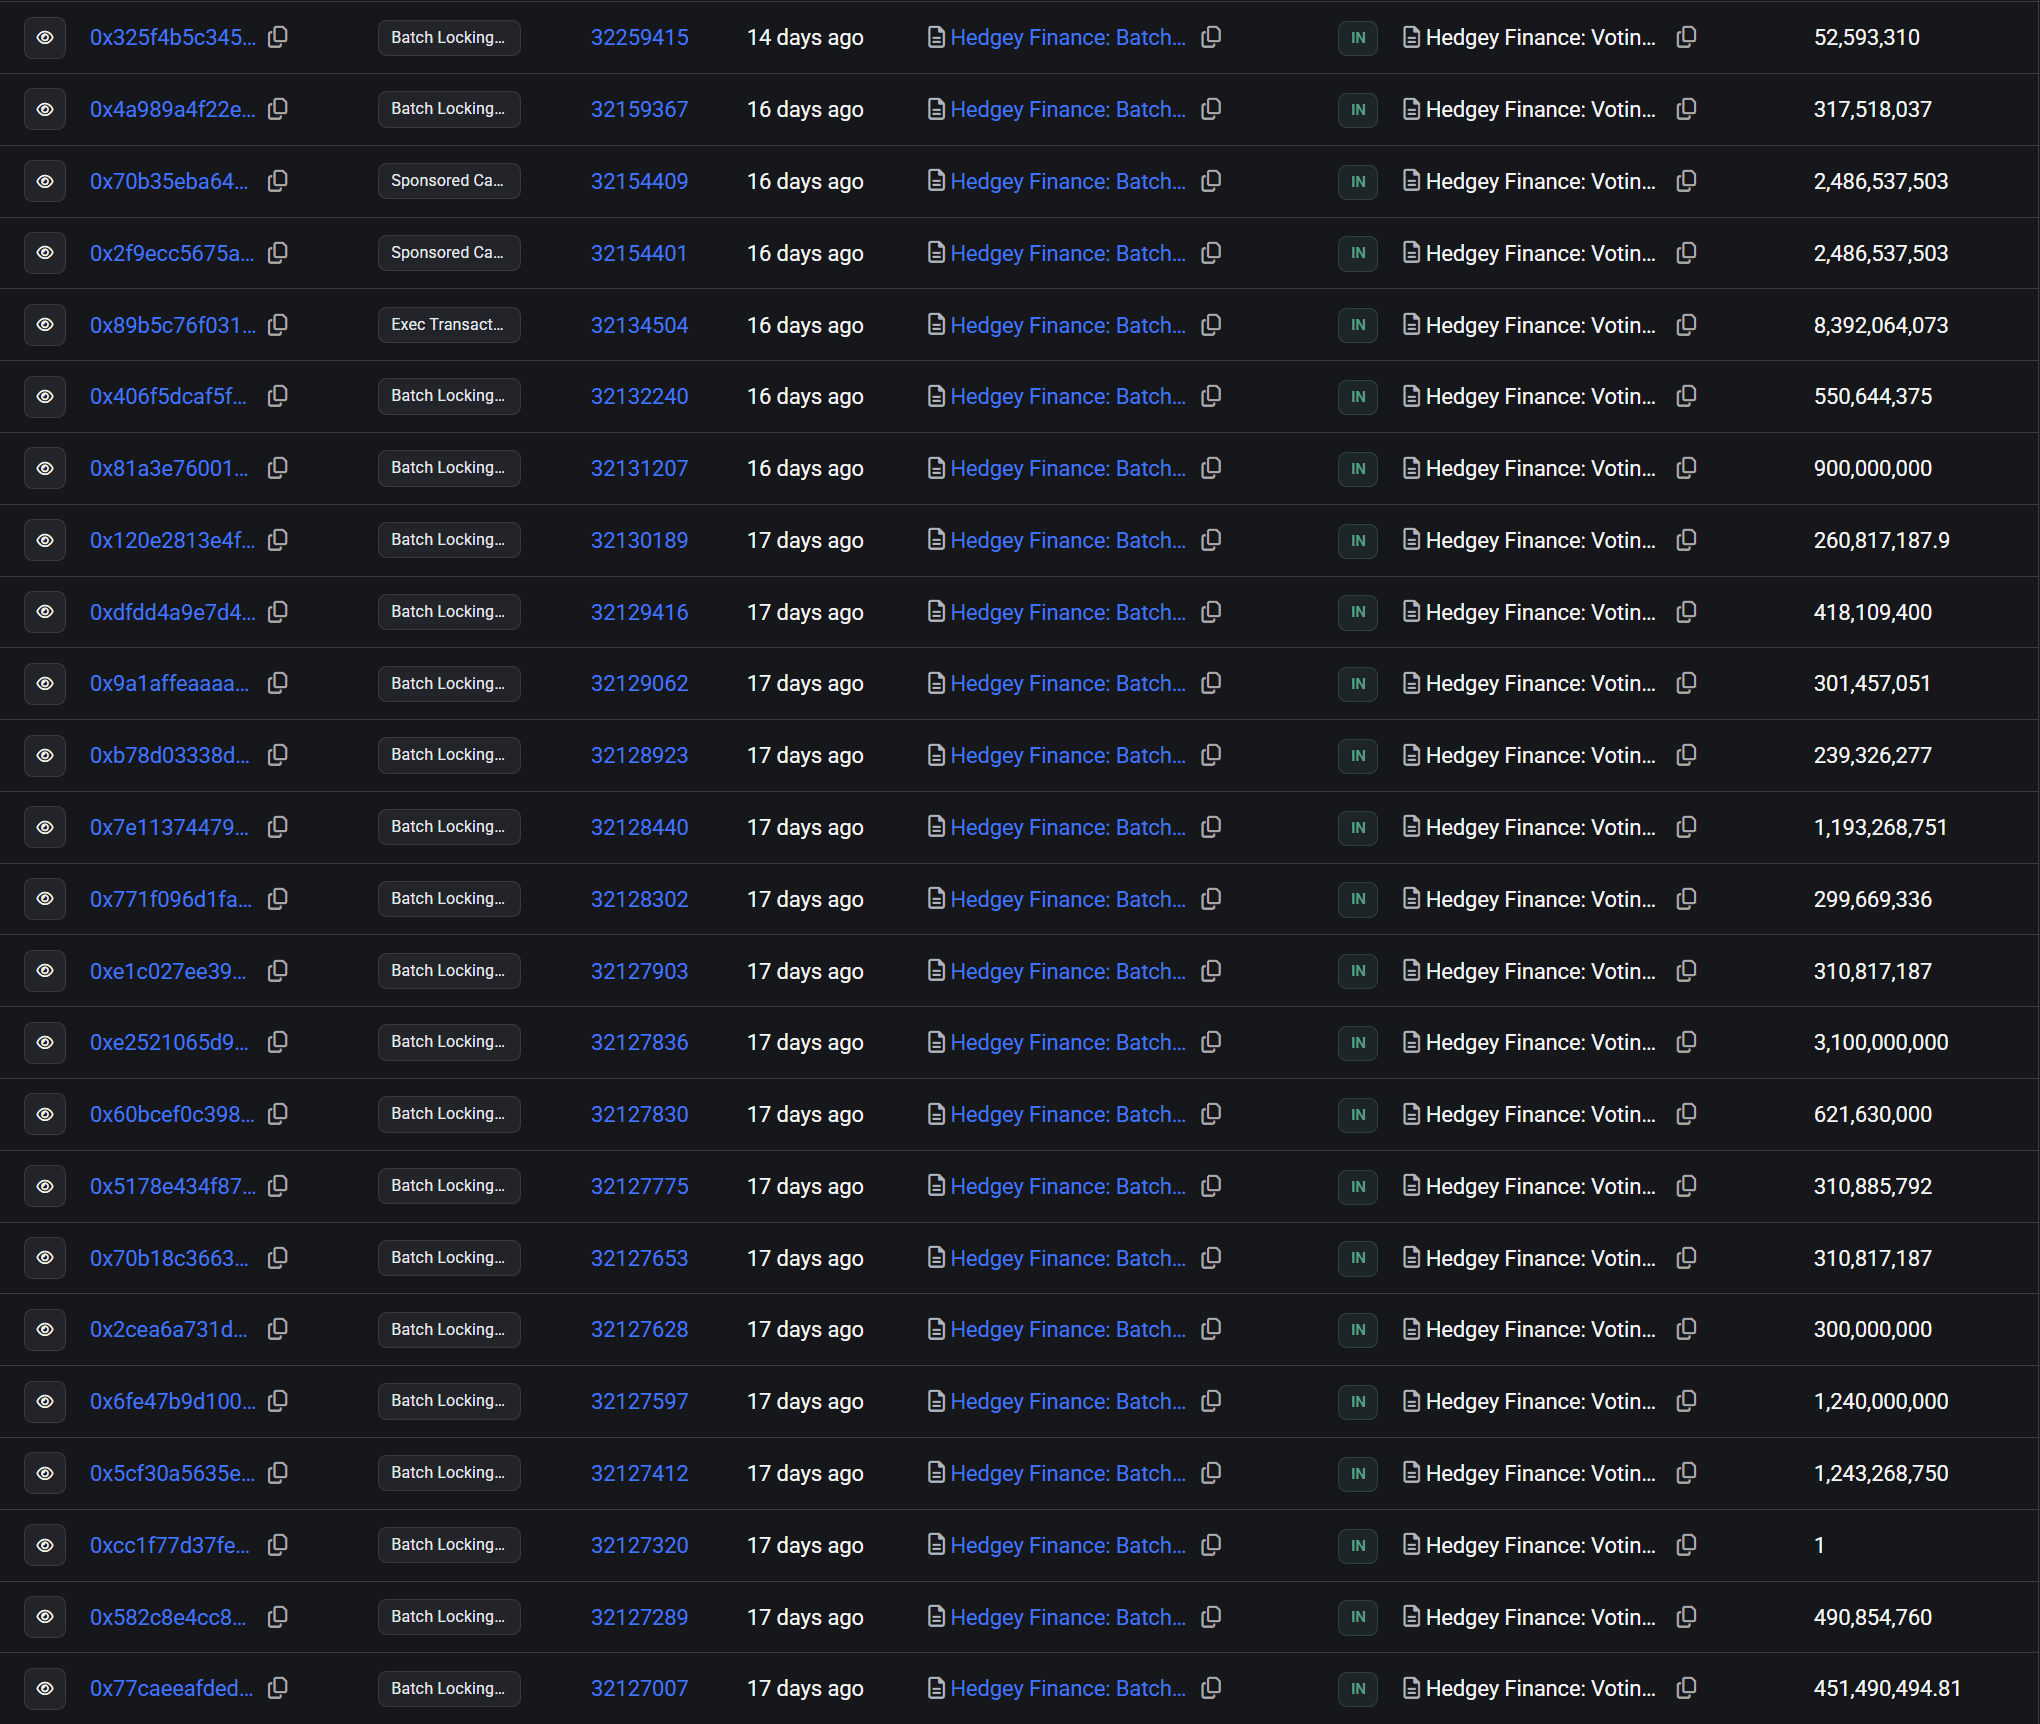Preview transaction 0x2f9ecc5675a with eye icon
The image size is (2040, 1724).
[45, 253]
